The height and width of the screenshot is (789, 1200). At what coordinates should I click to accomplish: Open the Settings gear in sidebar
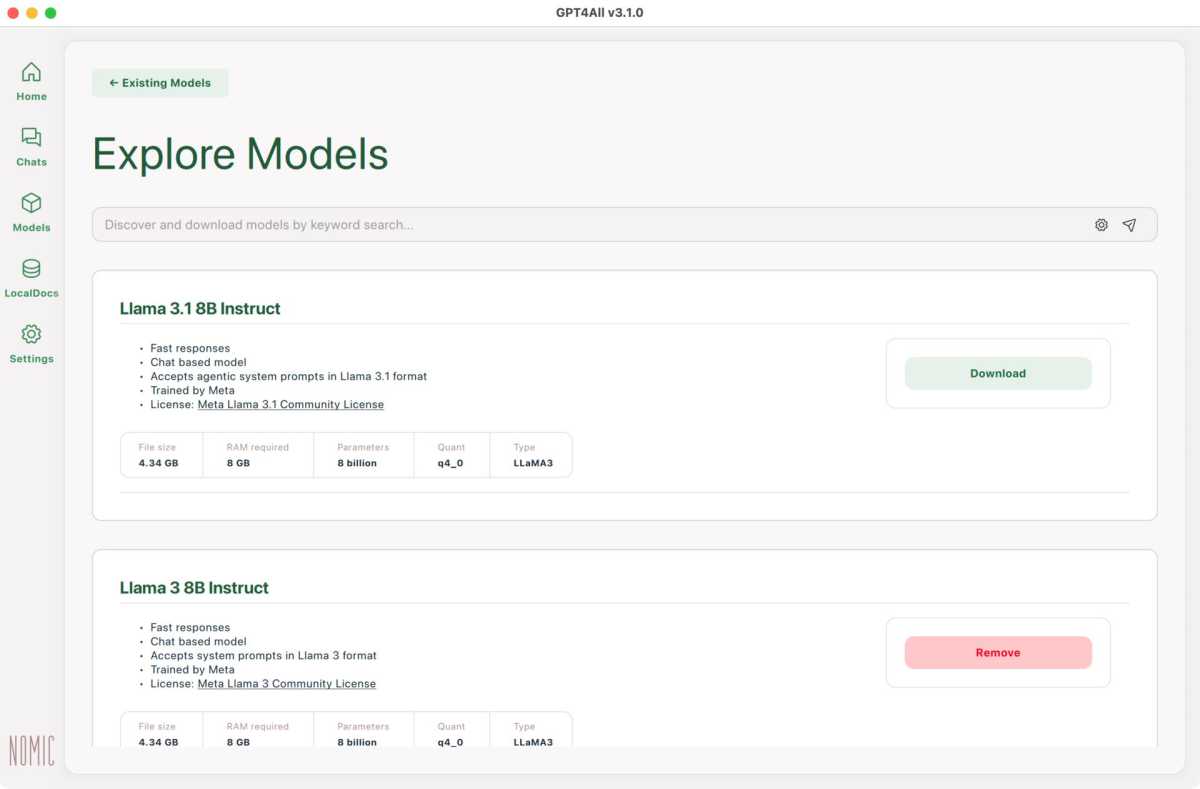31,335
